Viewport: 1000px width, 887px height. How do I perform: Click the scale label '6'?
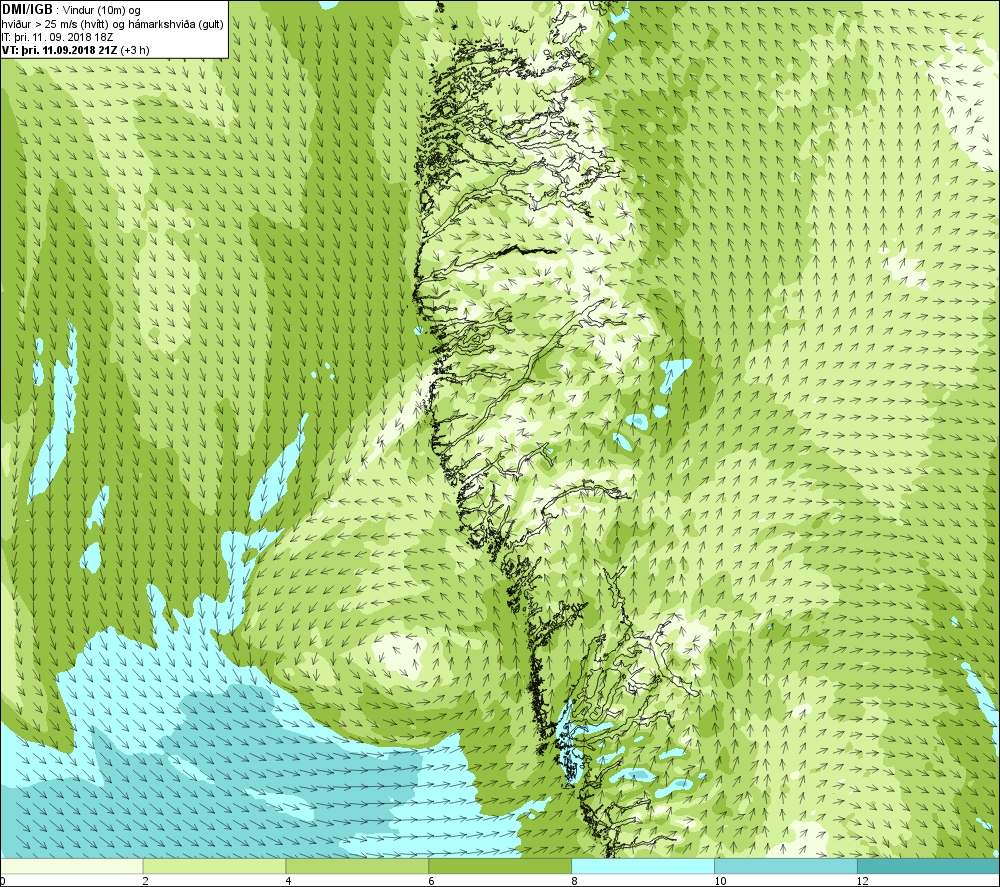pos(431,881)
